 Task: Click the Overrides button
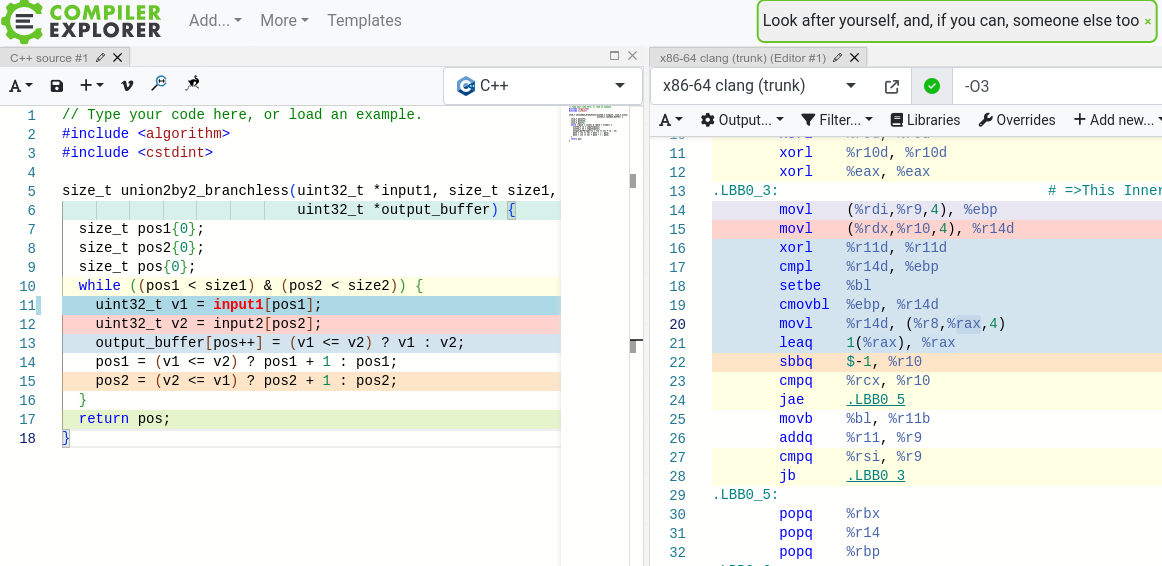[1016, 120]
